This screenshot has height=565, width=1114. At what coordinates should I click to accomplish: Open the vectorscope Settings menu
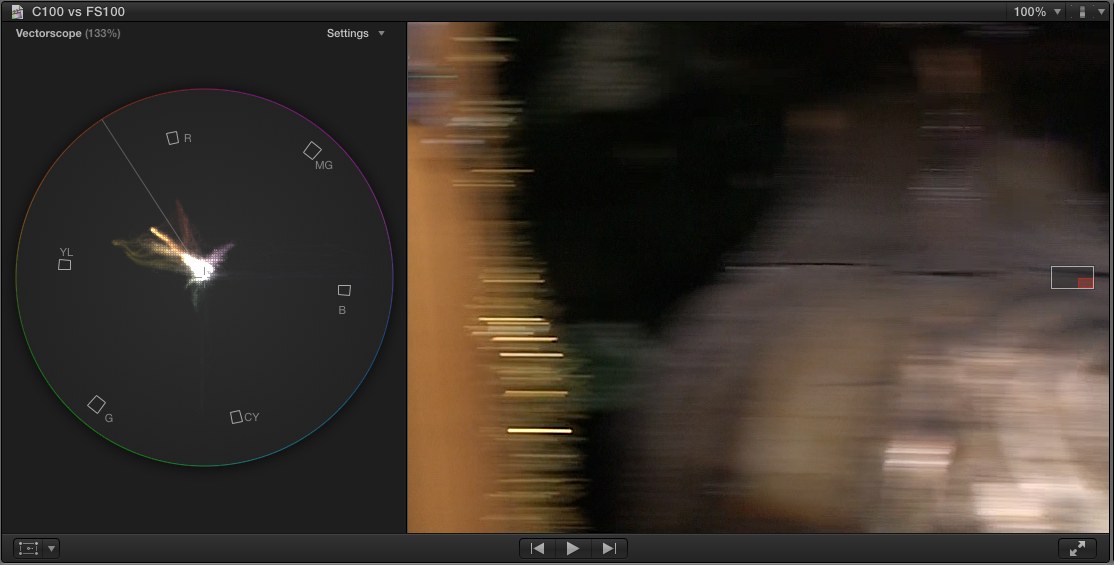[x=355, y=33]
